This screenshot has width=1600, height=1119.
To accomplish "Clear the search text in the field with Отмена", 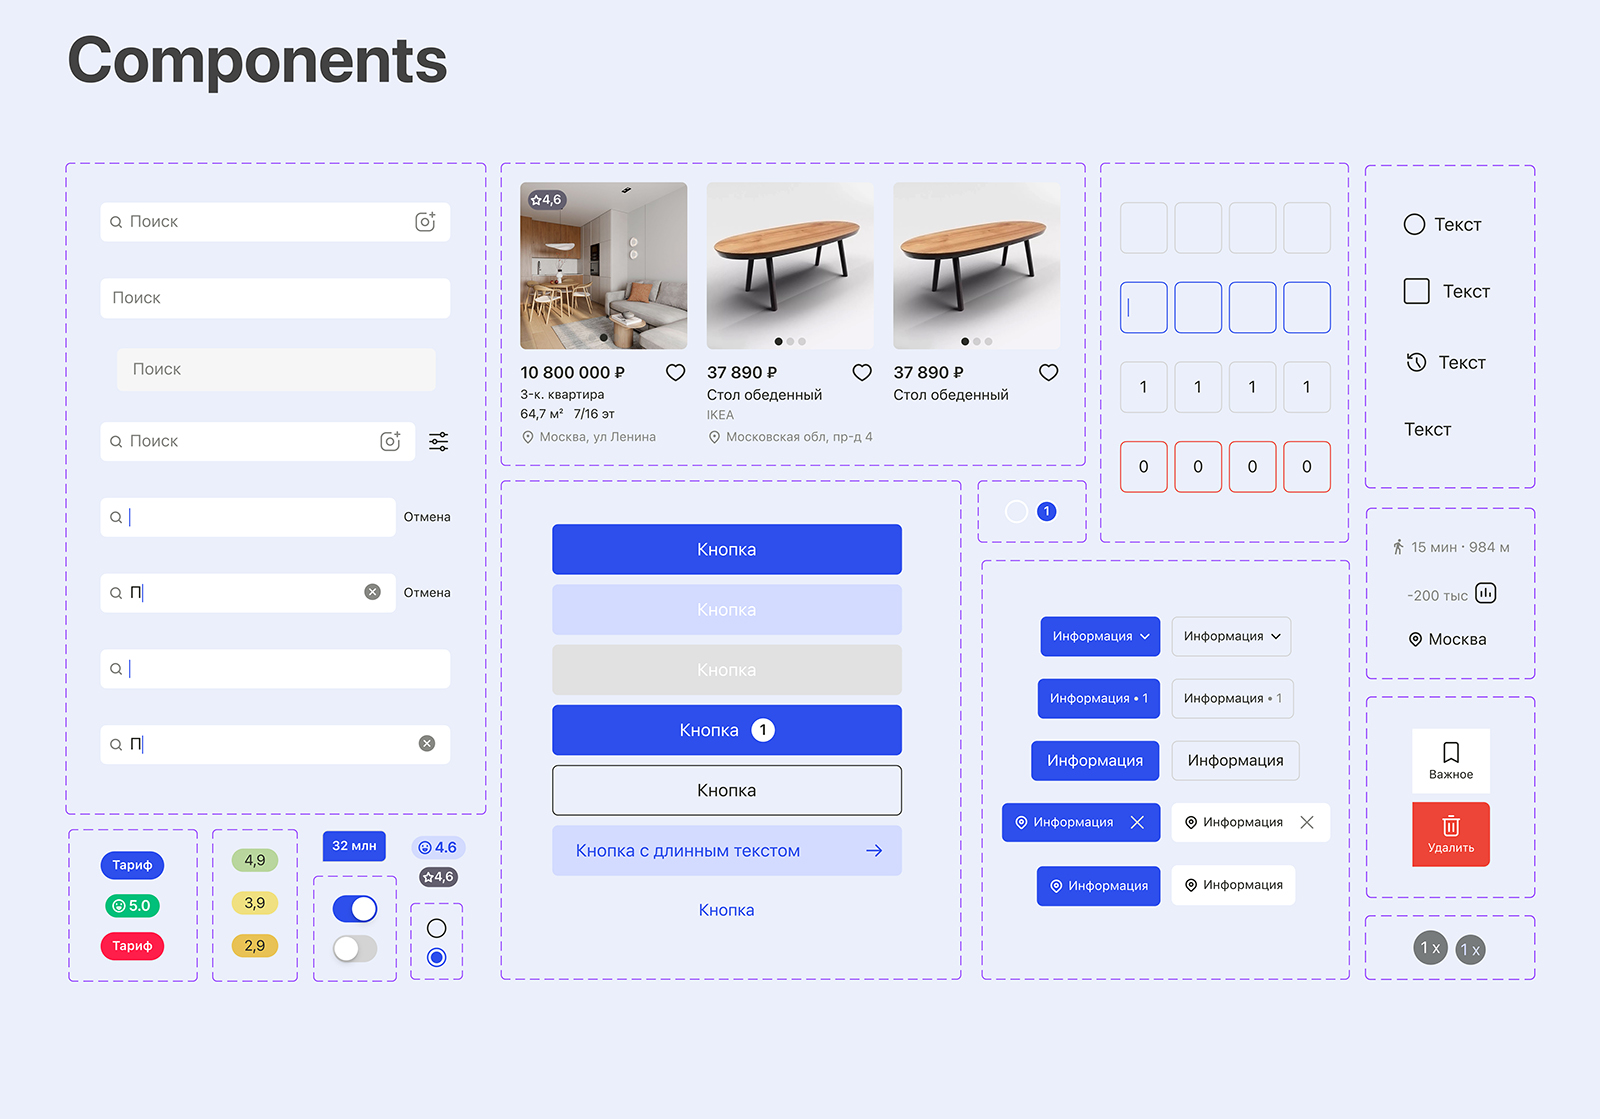I will point(372,593).
